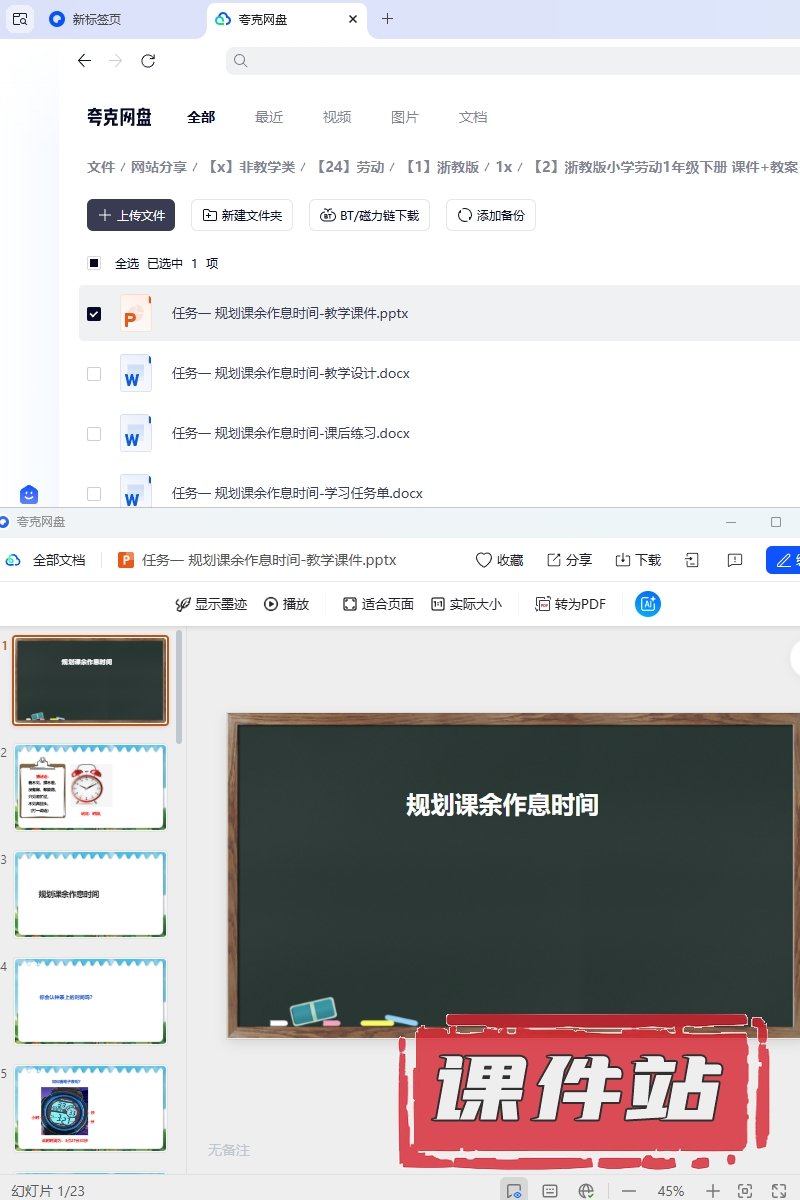Open the 文档 category tab
800x1200 pixels.
473,117
